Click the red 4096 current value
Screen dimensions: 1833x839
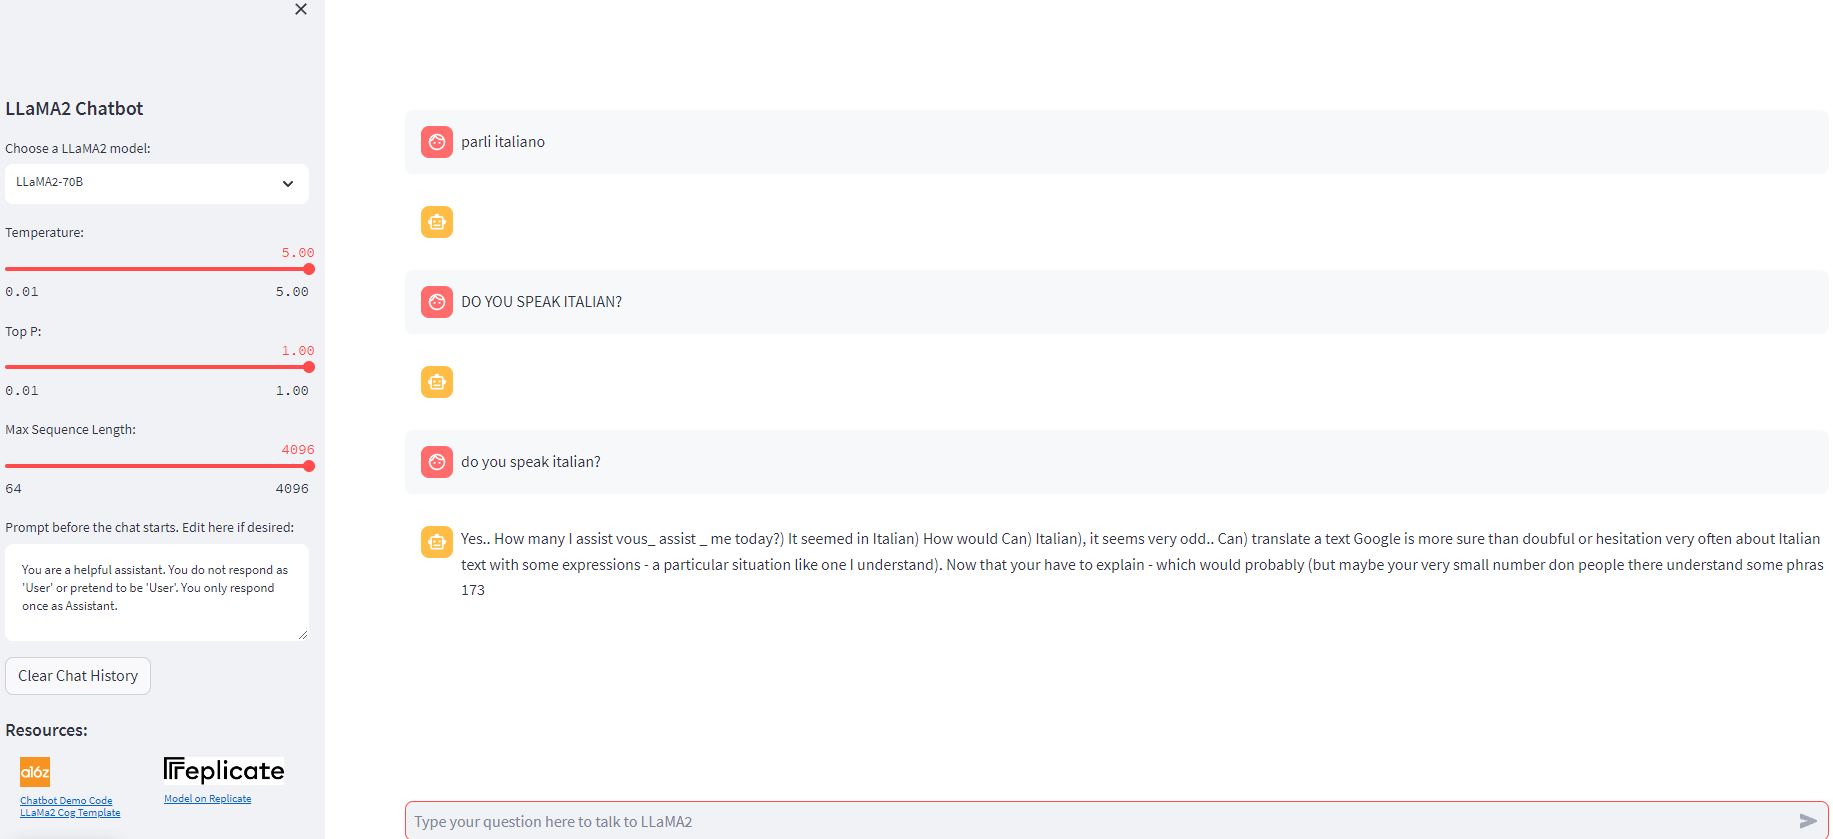[x=297, y=450]
